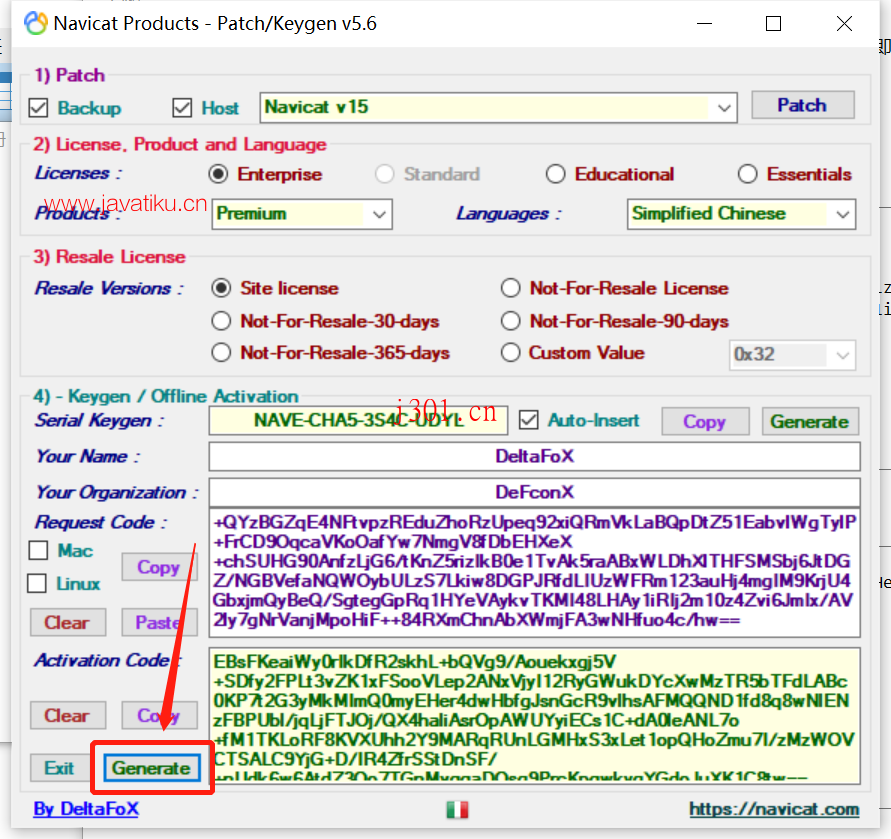
Task: Click inside the Activation Code text box
Action: tap(534, 716)
